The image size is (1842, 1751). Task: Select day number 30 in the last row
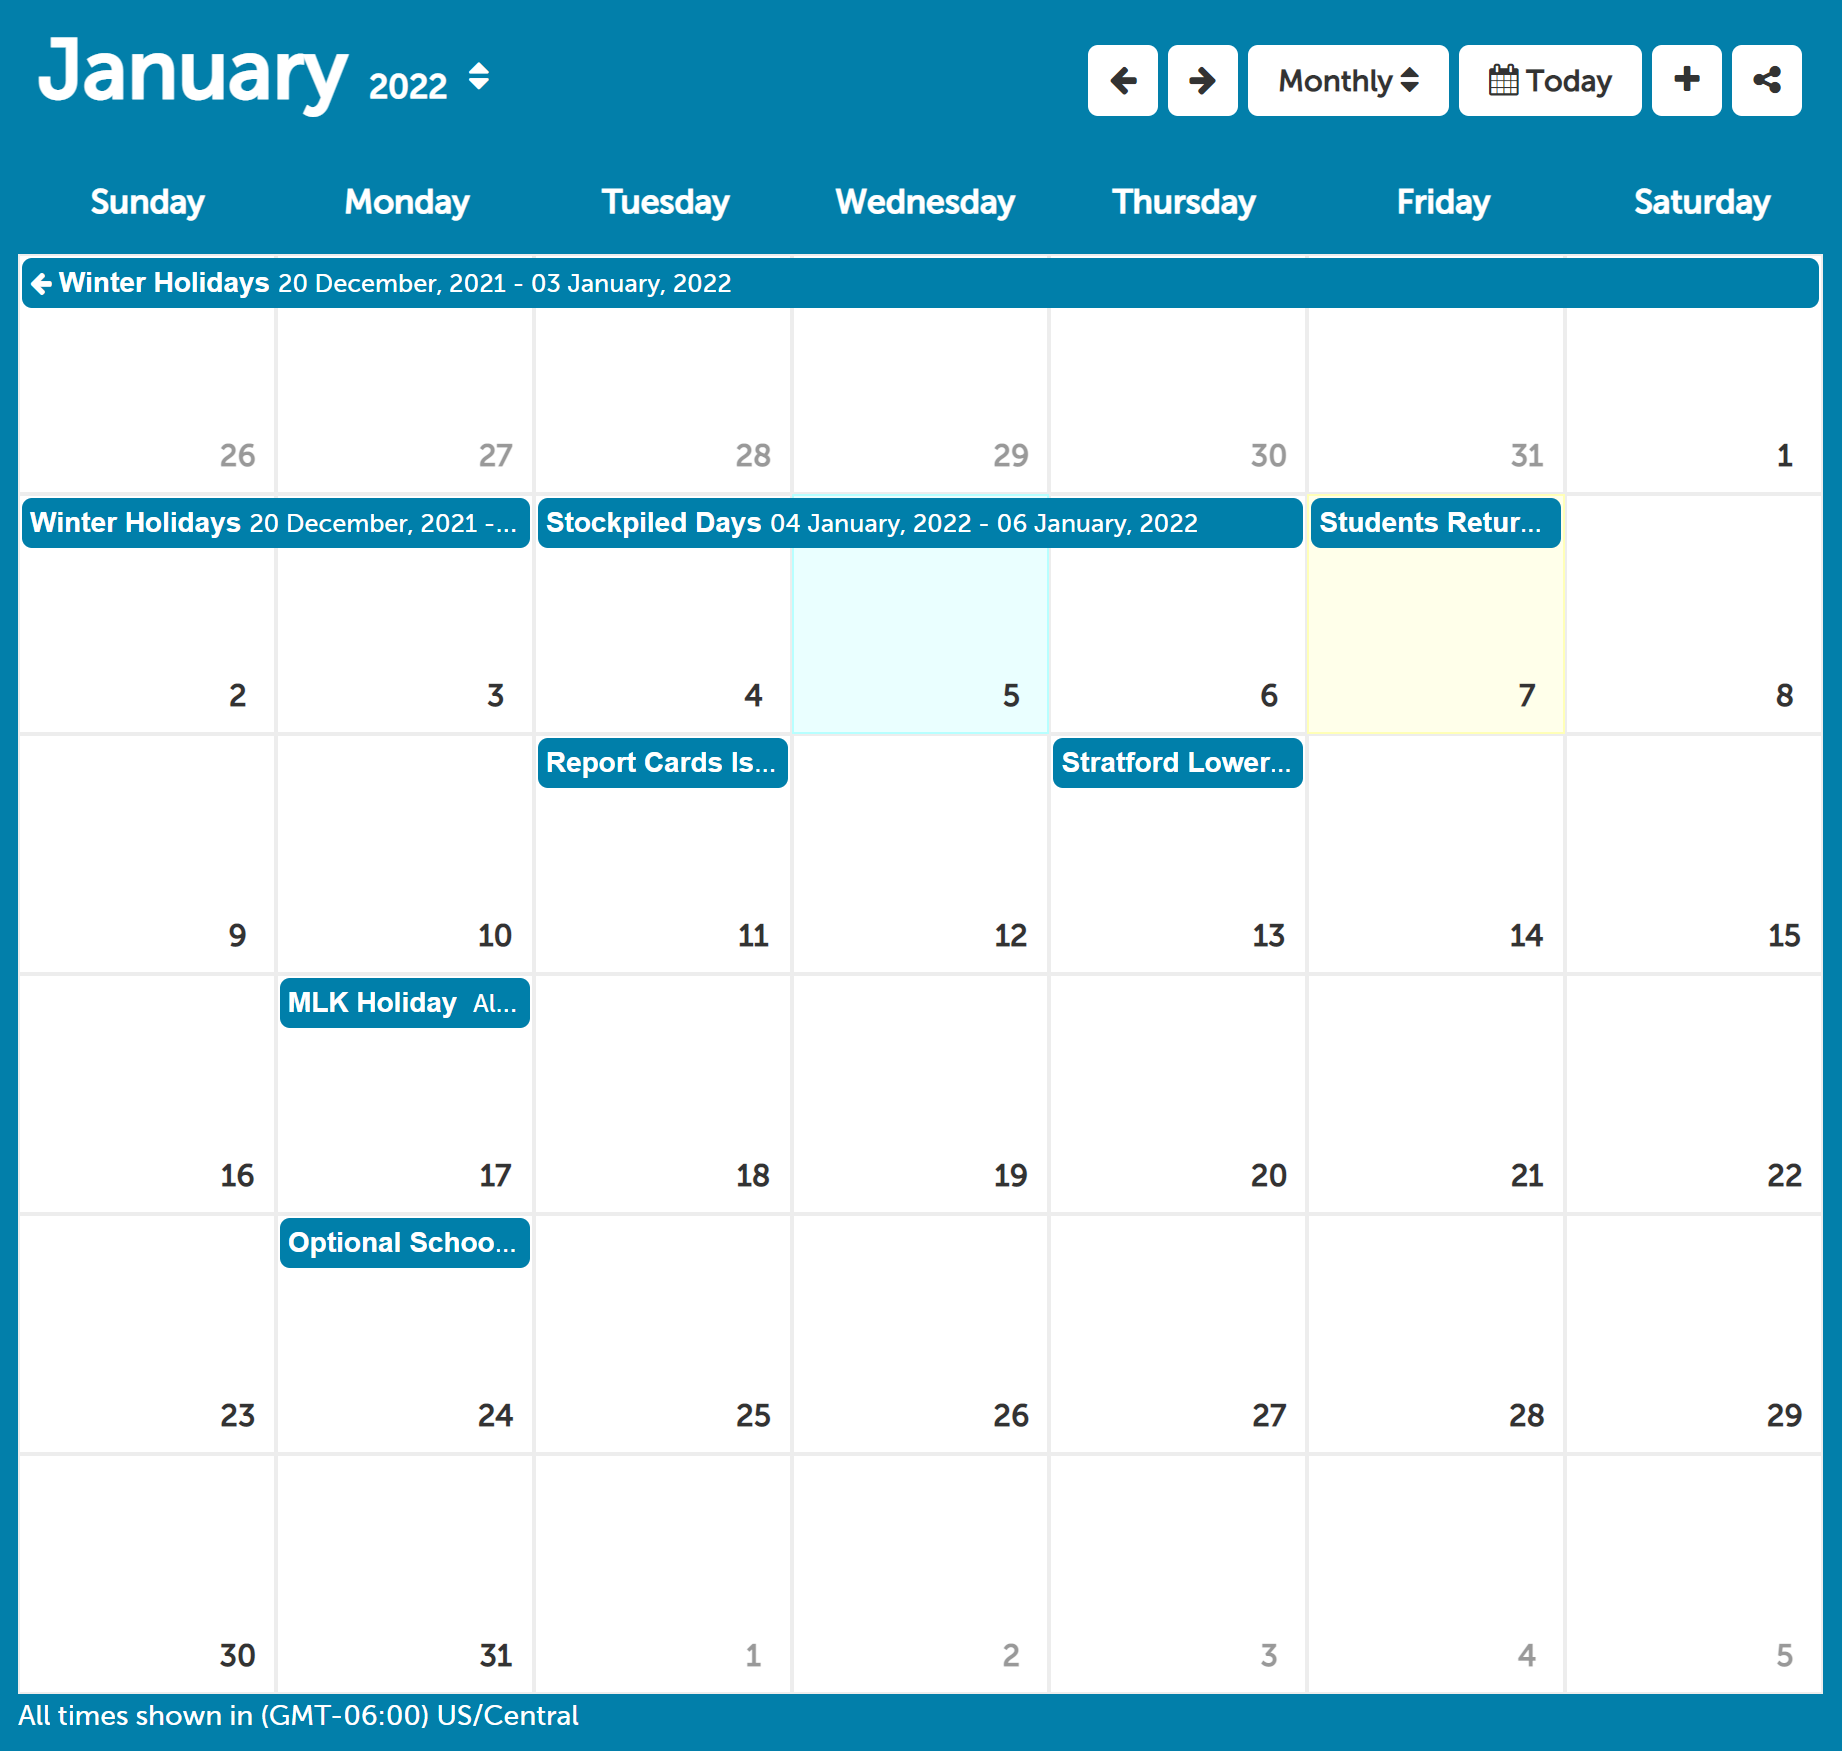pos(237,1656)
